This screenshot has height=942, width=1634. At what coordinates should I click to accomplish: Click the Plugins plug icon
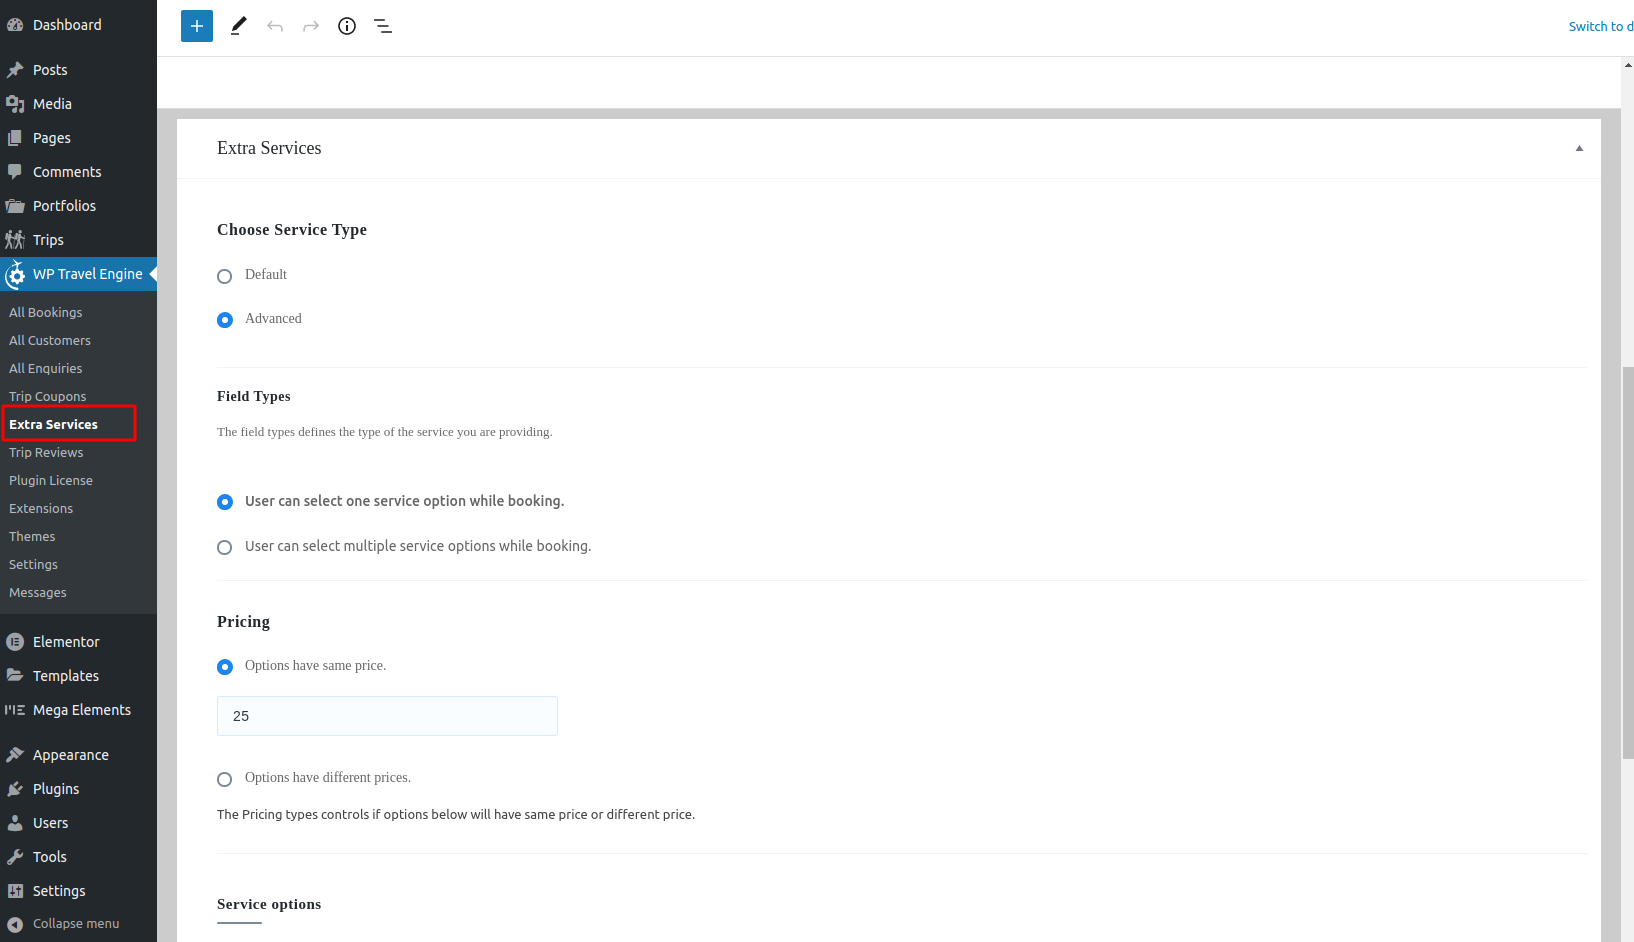click(15, 789)
